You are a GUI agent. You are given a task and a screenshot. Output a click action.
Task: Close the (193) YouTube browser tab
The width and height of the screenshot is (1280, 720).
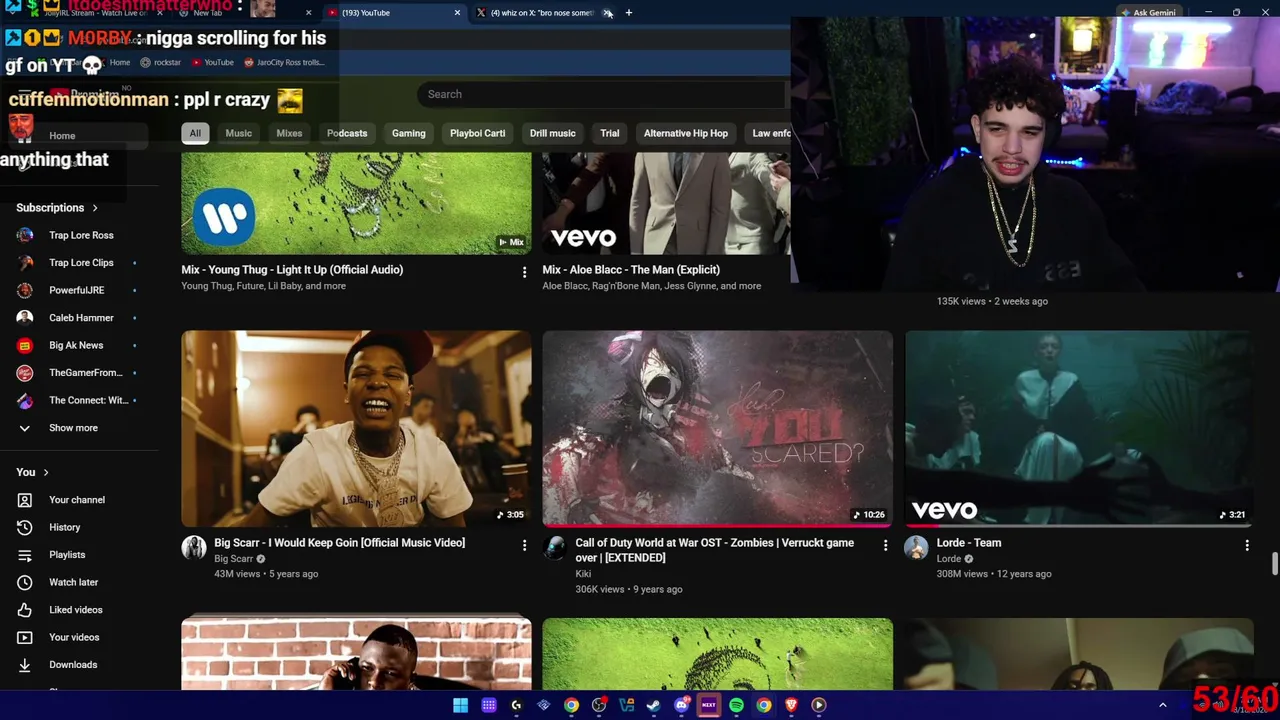(x=457, y=13)
